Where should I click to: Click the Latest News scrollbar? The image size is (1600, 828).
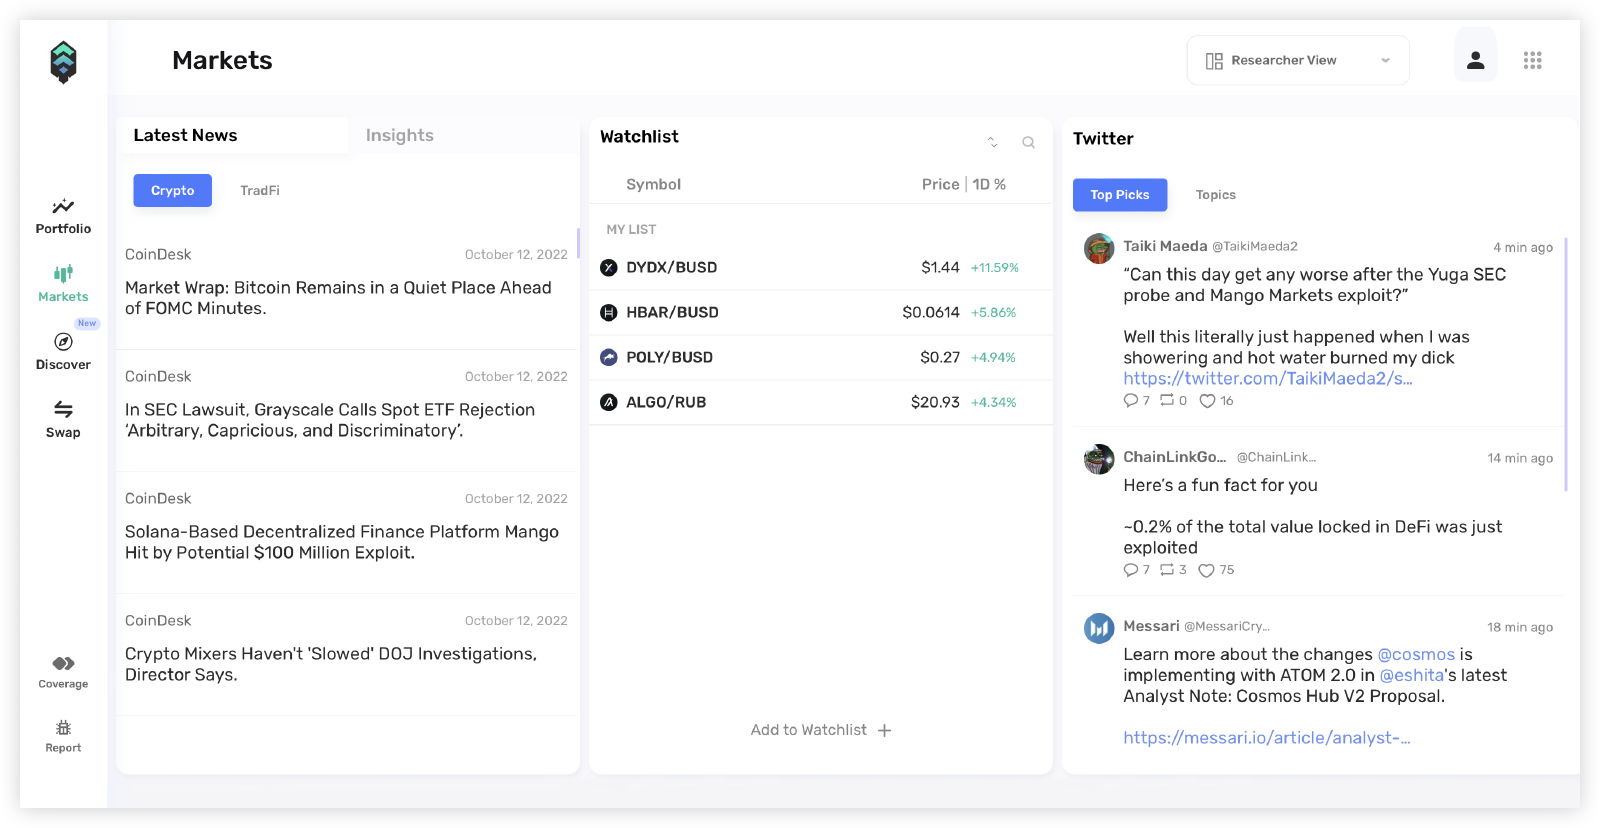(578, 242)
